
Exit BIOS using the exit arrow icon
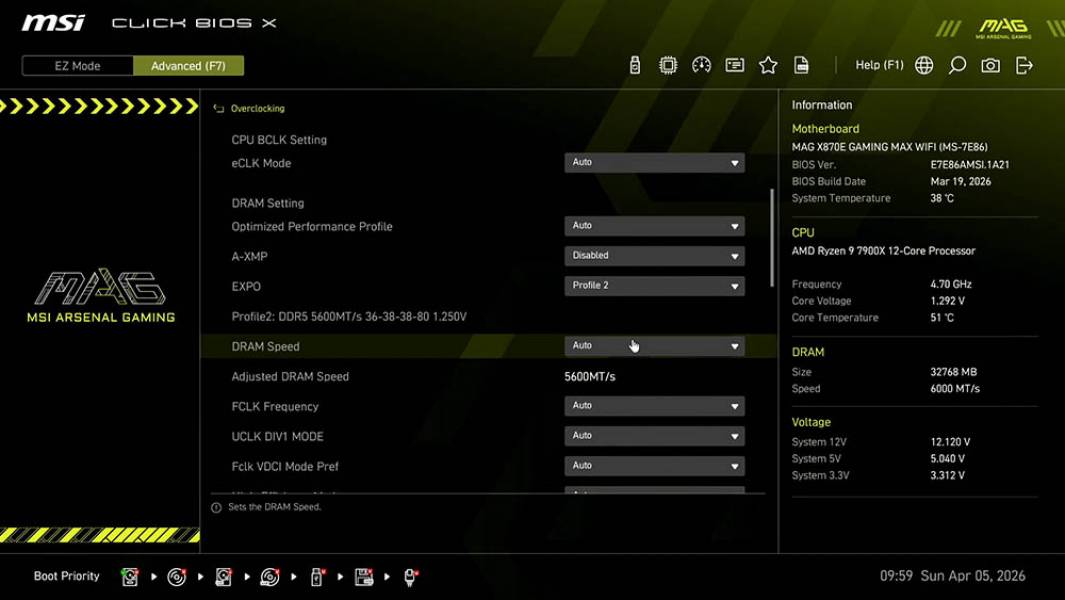click(x=1022, y=64)
